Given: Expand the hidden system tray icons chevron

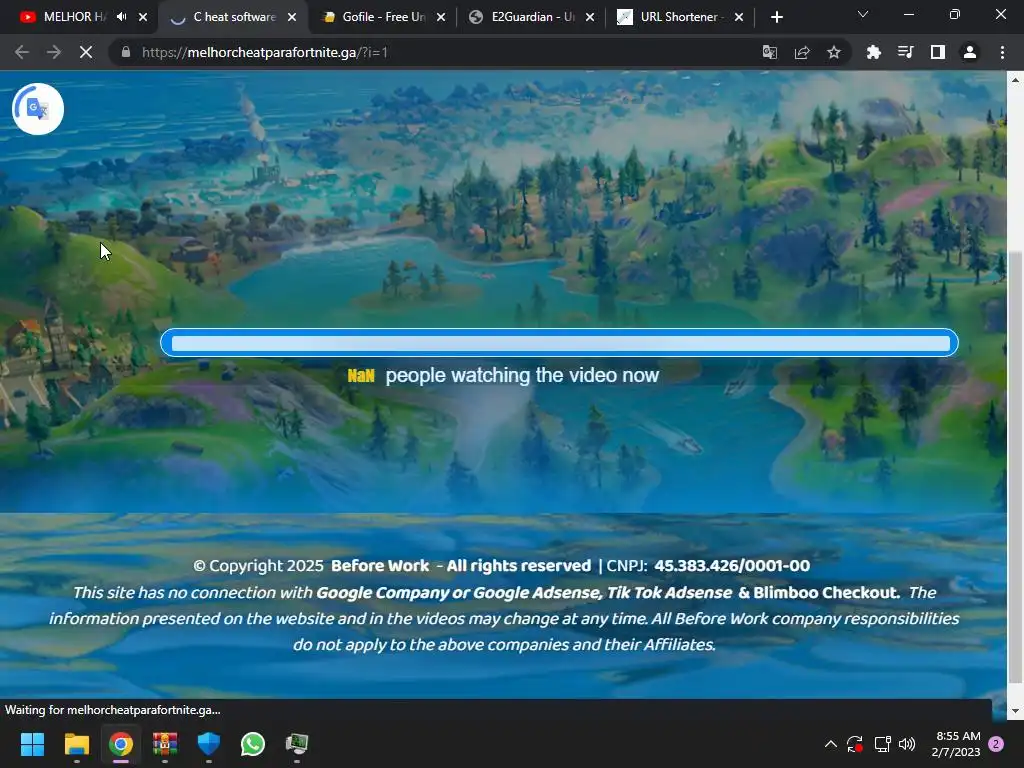Looking at the screenshot, I should 831,744.
